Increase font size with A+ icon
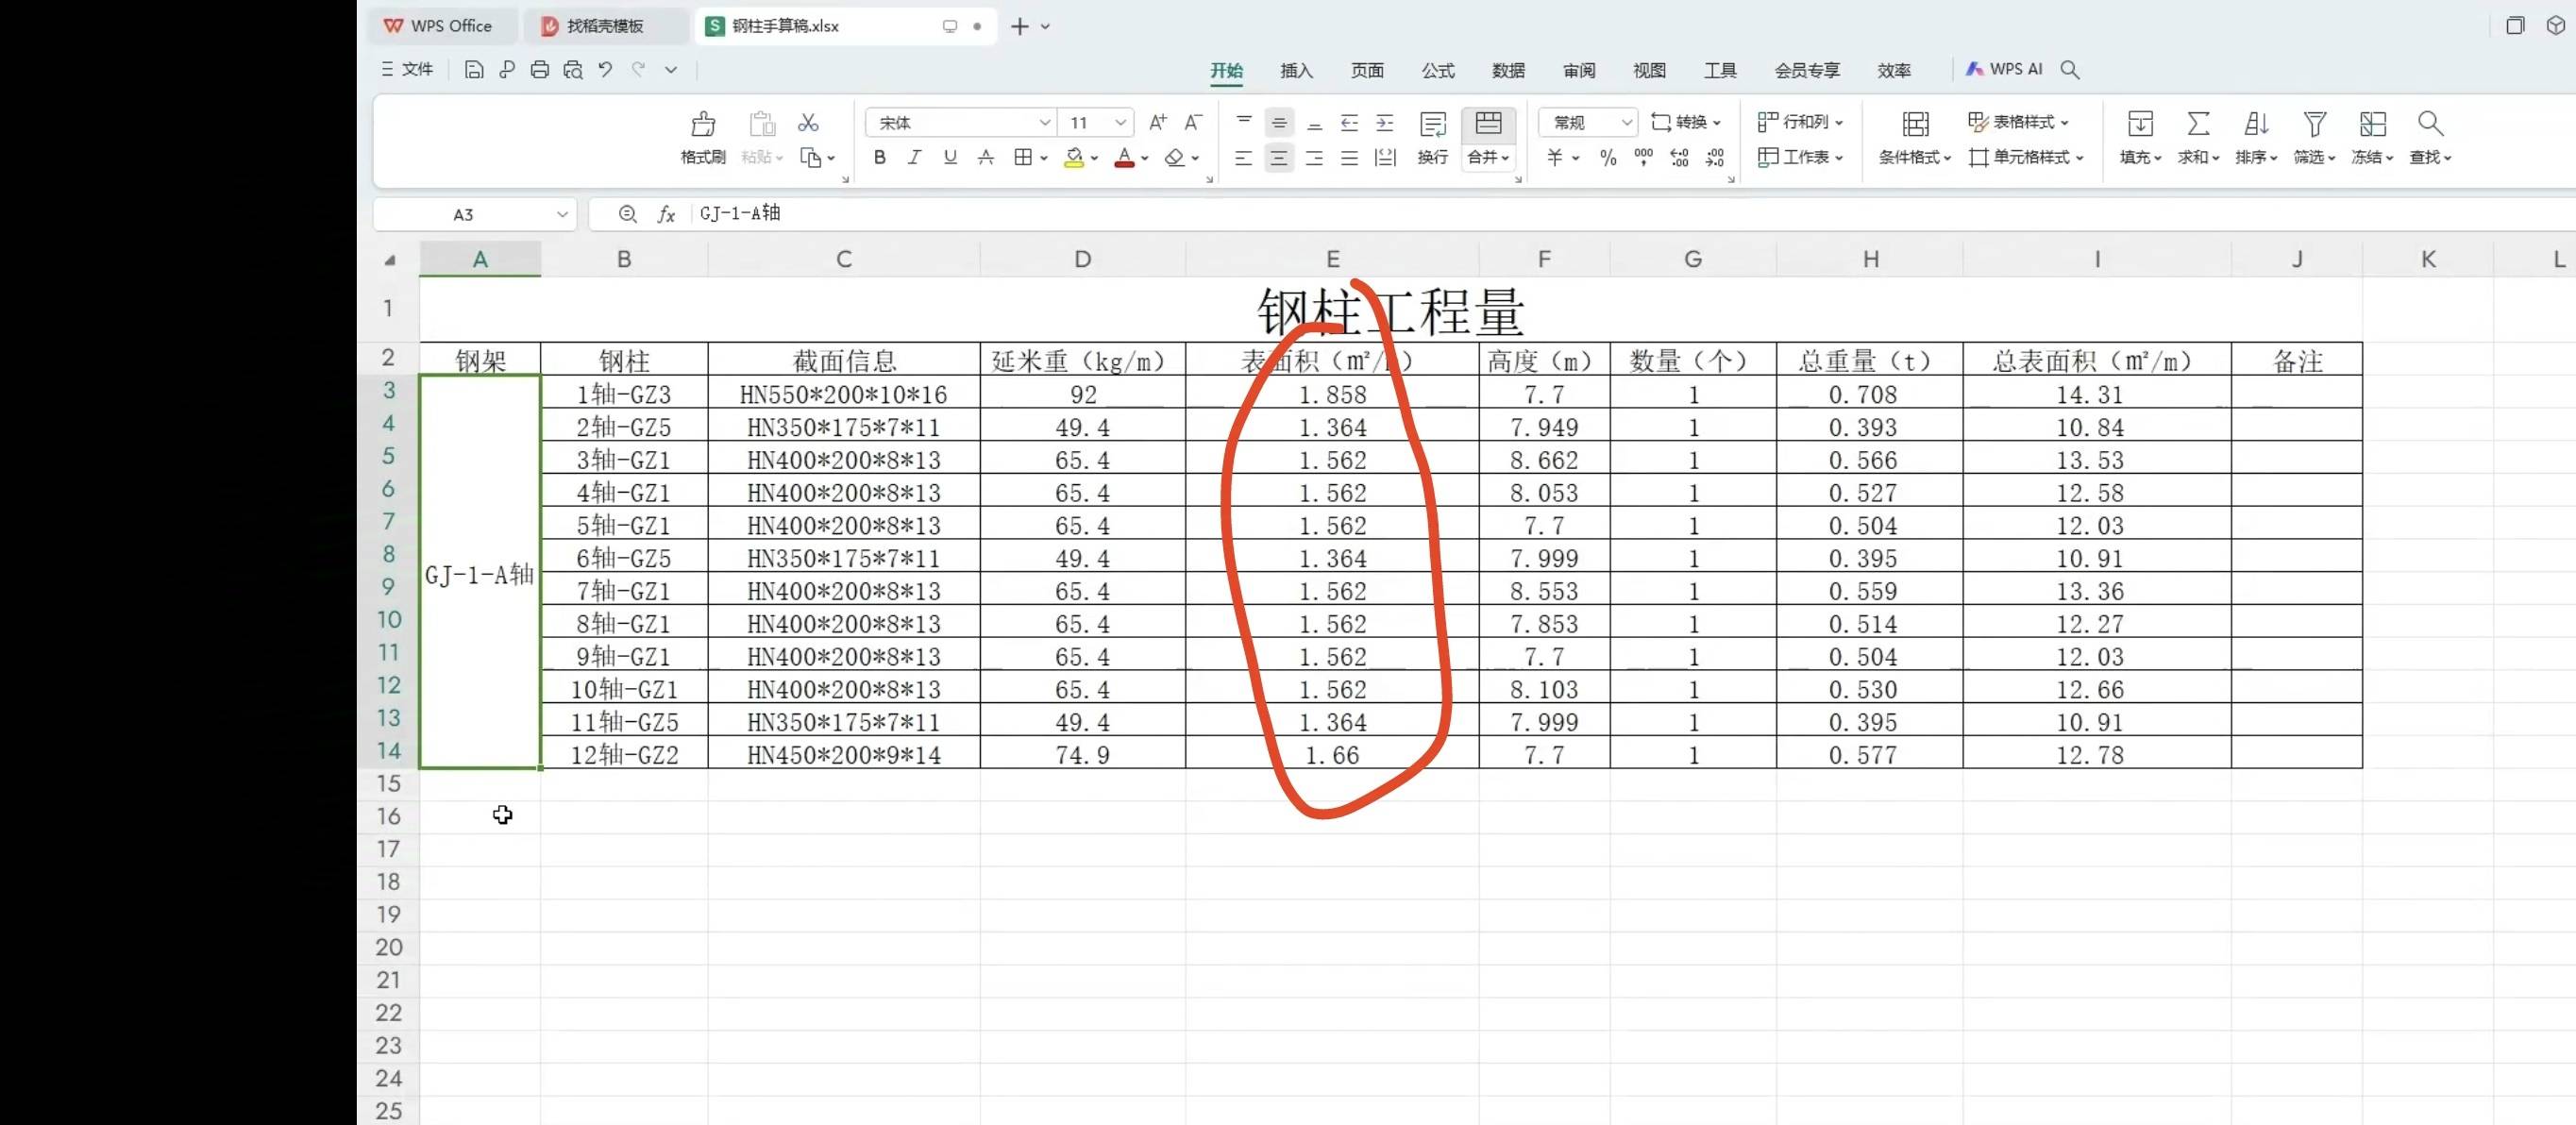The width and height of the screenshot is (2576, 1125). click(x=1158, y=122)
